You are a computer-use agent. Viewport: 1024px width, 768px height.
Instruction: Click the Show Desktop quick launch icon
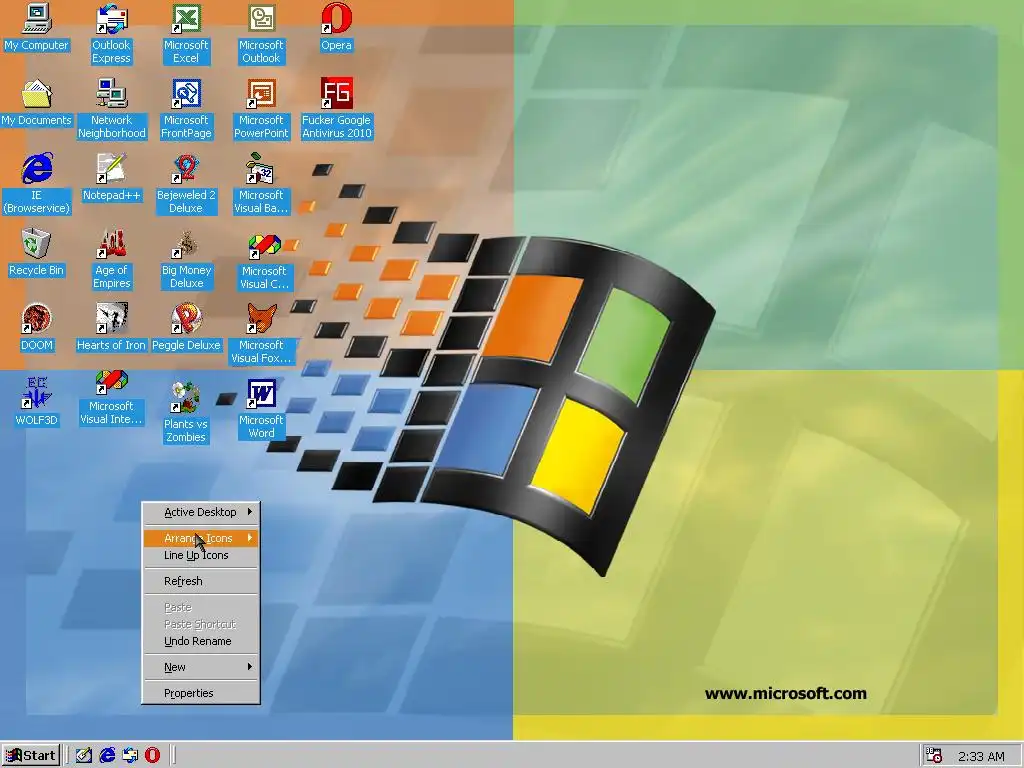point(84,756)
